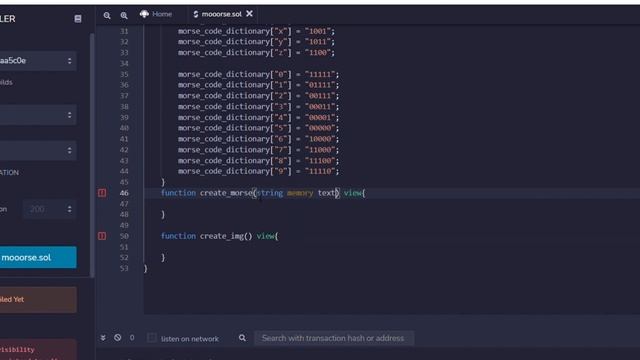Click the compilation warning message box
The width and height of the screenshot is (640, 360).
(38, 300)
